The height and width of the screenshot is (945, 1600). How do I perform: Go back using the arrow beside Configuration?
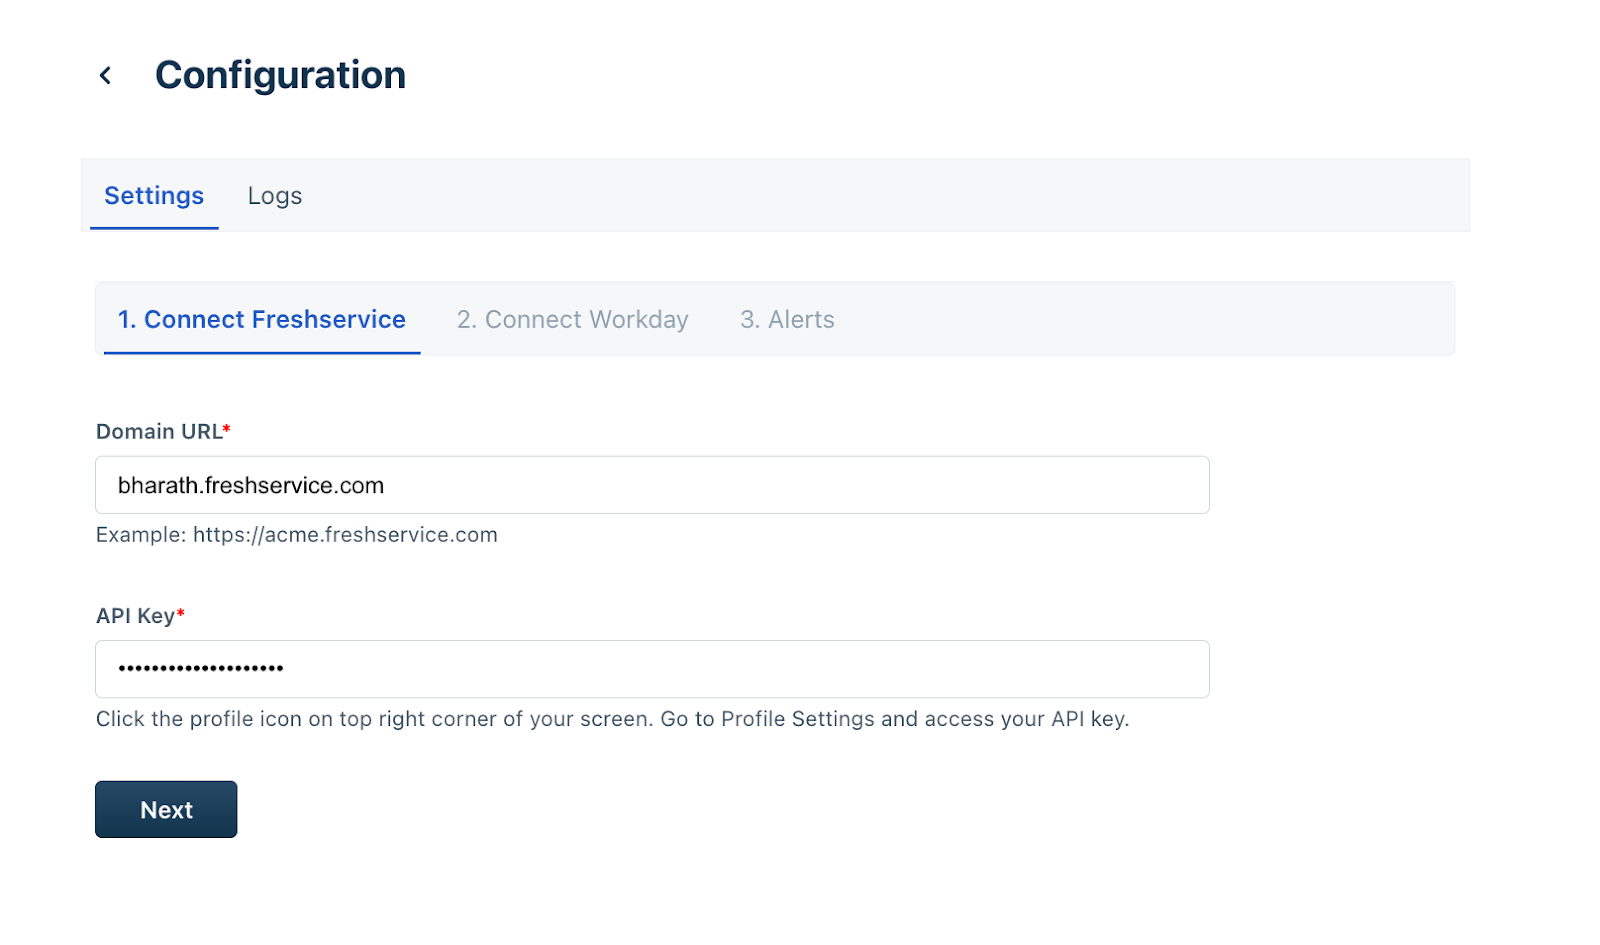click(105, 75)
